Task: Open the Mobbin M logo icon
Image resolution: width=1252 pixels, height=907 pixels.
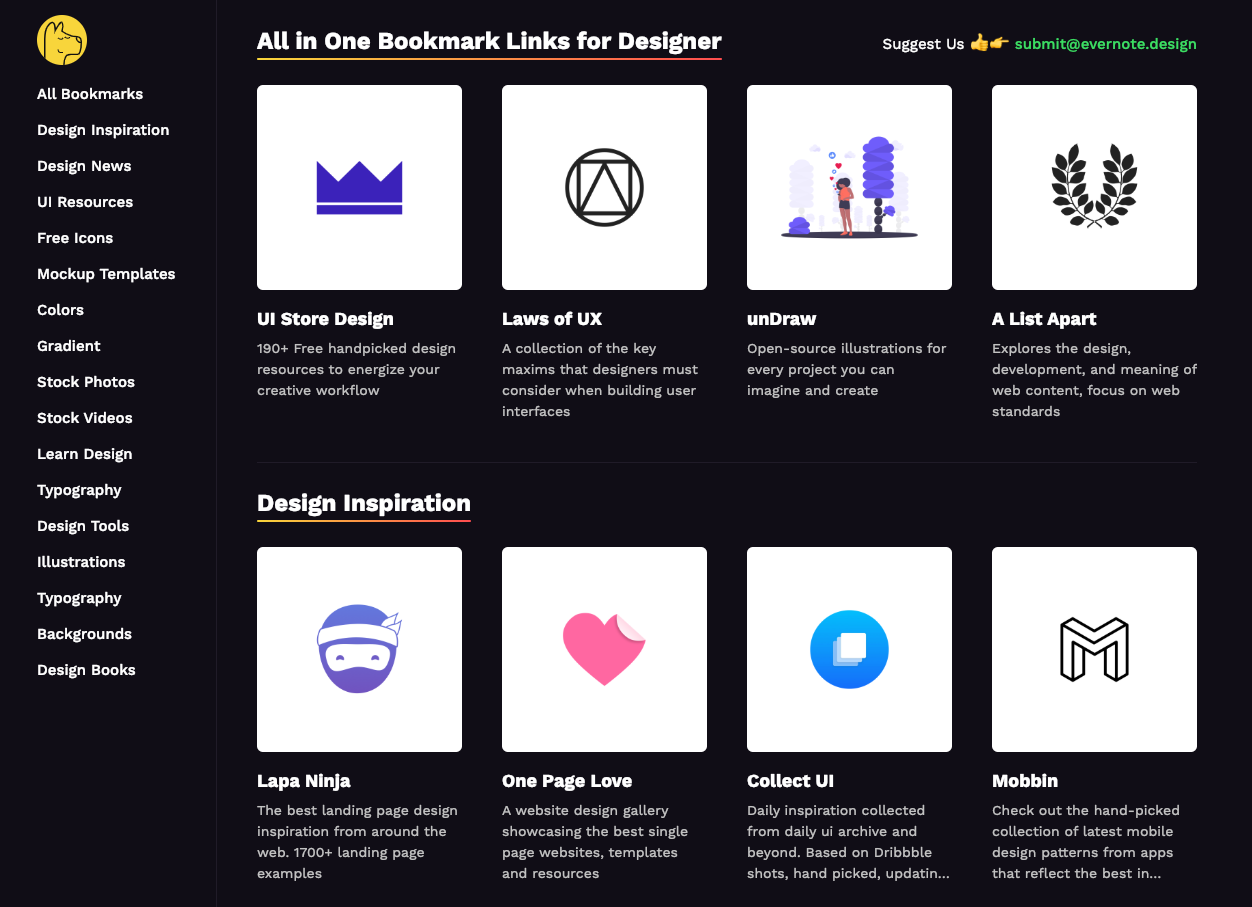Action: (1094, 649)
